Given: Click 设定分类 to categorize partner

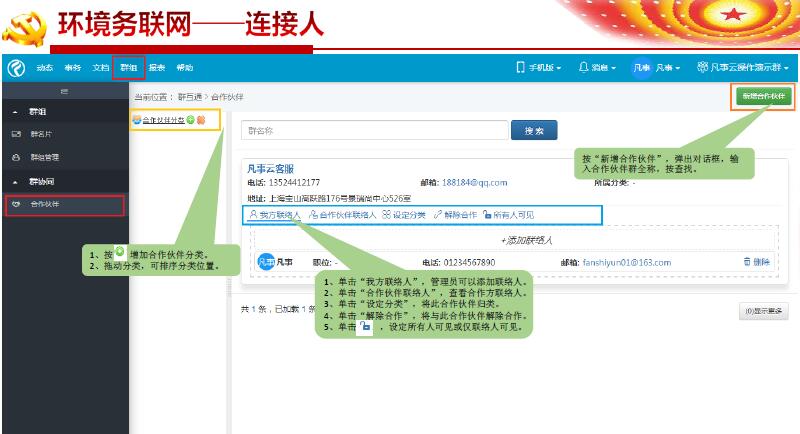Looking at the screenshot, I should point(404,215).
